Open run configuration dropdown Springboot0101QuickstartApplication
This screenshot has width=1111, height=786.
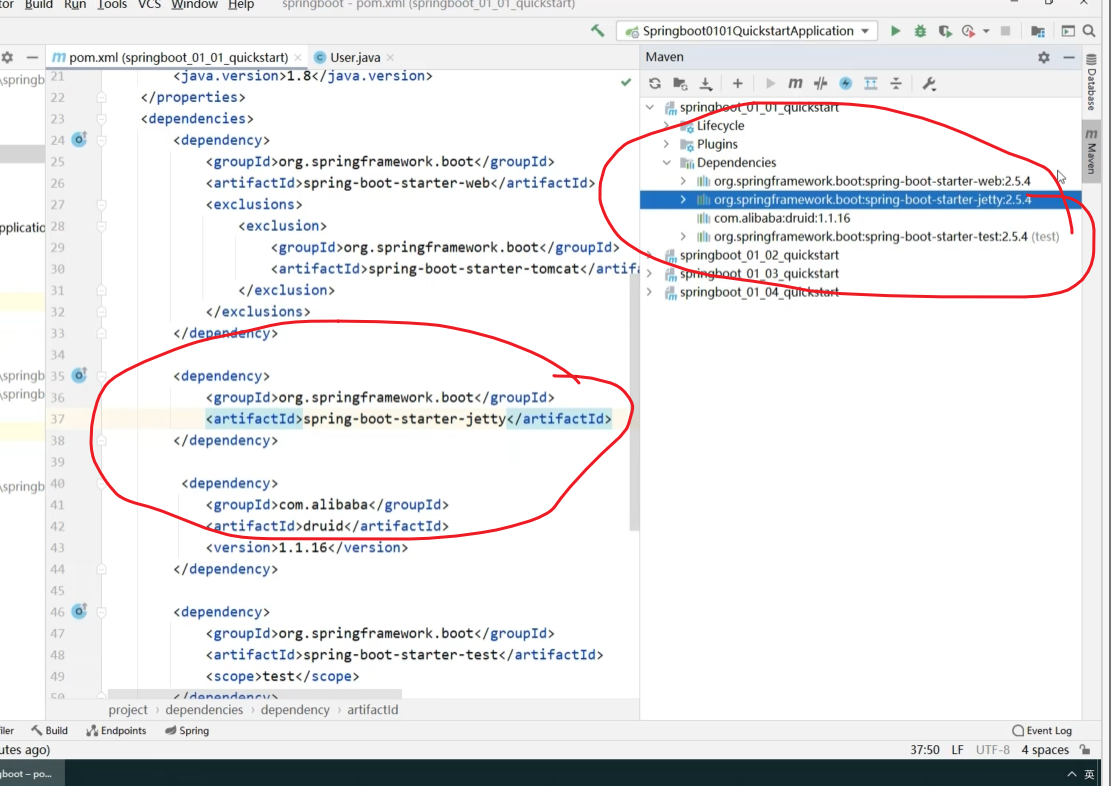pos(748,30)
